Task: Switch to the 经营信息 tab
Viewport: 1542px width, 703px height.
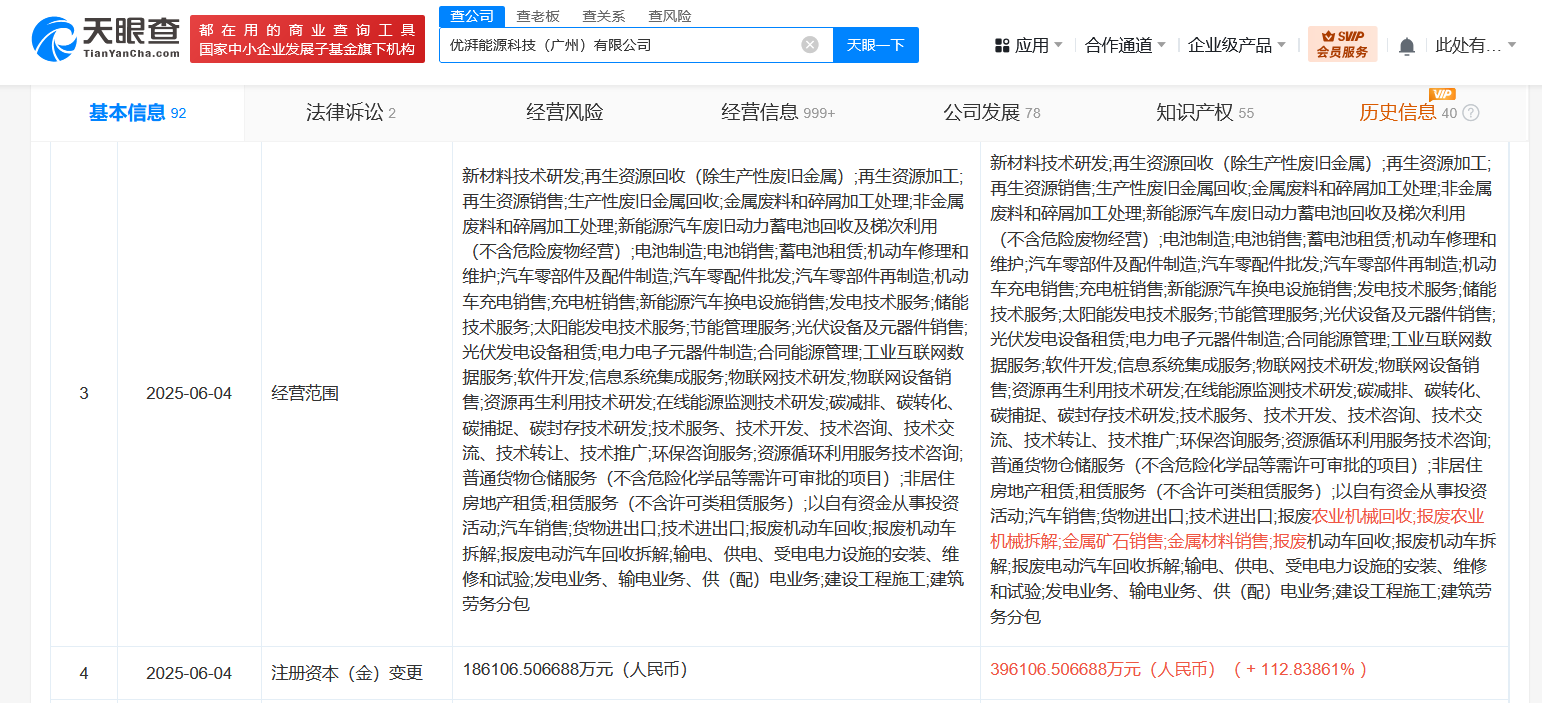Action: tap(778, 113)
